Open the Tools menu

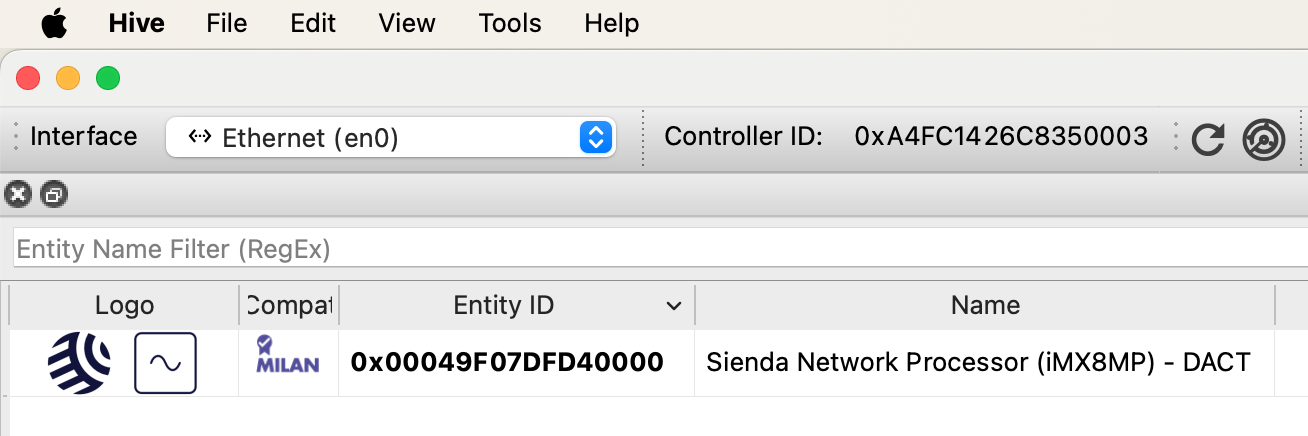[510, 23]
